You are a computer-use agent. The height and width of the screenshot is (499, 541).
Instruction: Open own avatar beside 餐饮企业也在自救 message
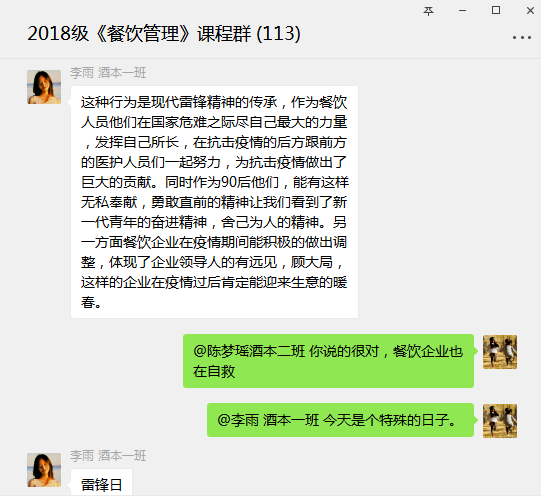tap(500, 352)
